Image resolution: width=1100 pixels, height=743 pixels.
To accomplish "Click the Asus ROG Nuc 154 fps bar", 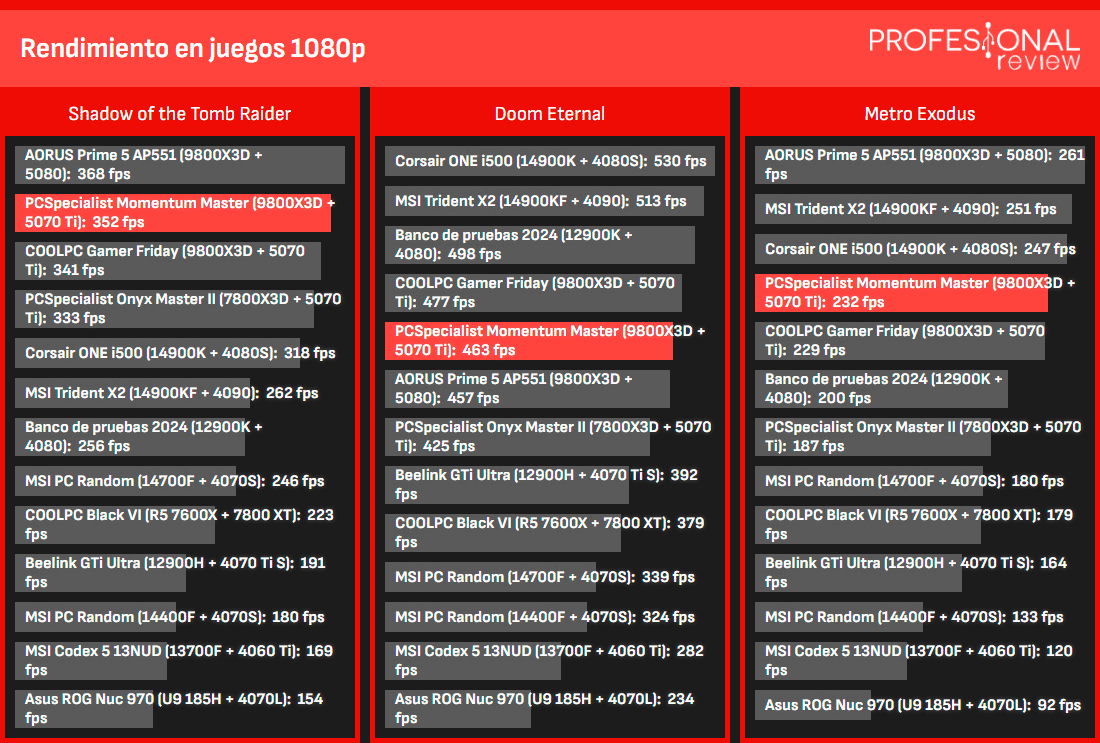I will point(84,709).
